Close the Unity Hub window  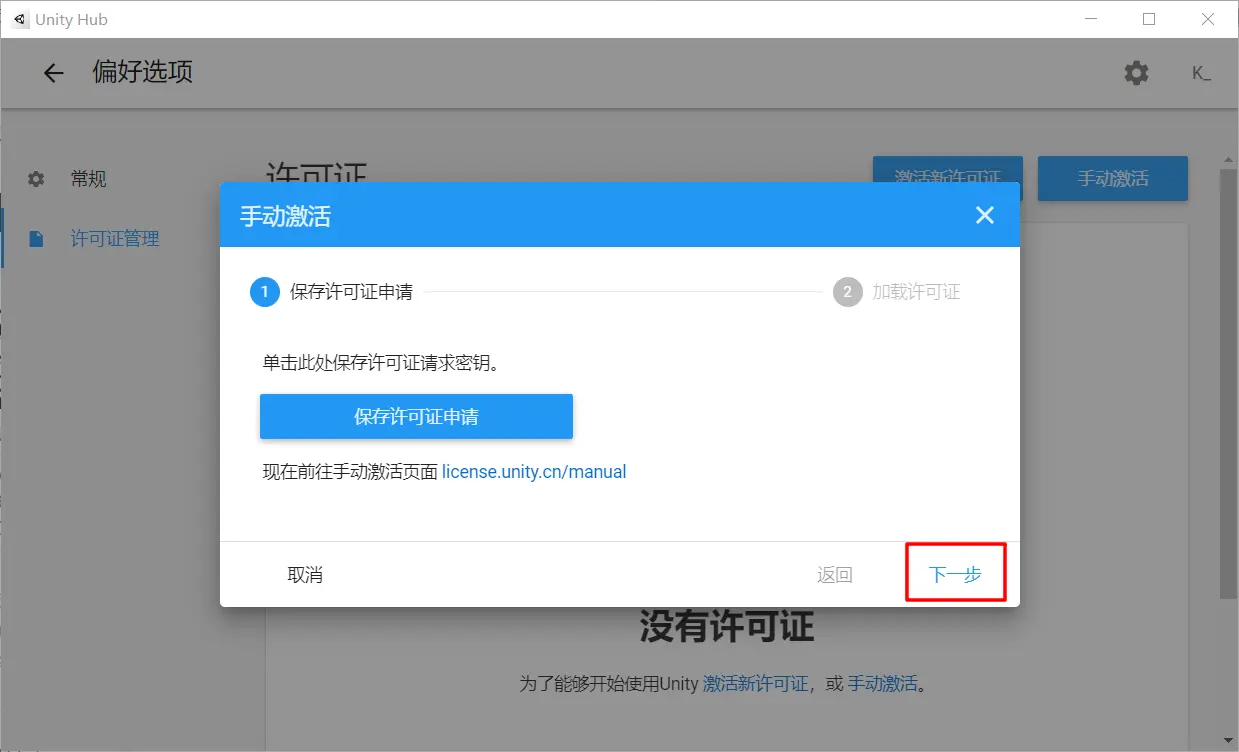[x=1208, y=19]
